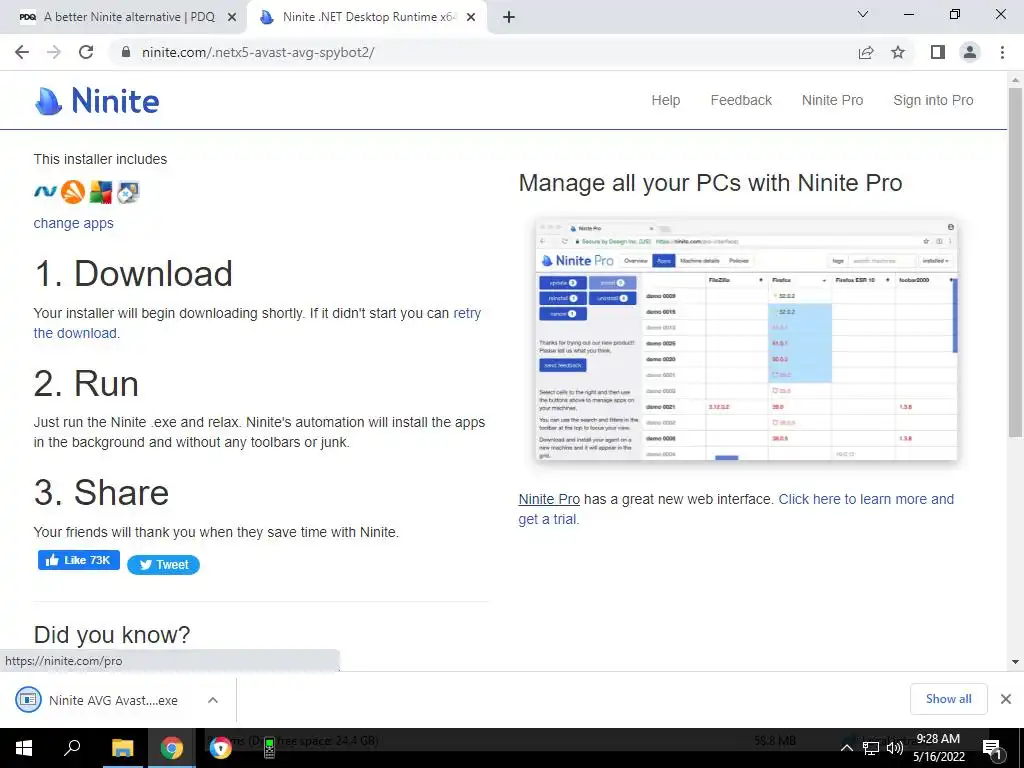The image size is (1024, 768).
Task: Click the Ninite logo in page header
Action: click(x=97, y=101)
